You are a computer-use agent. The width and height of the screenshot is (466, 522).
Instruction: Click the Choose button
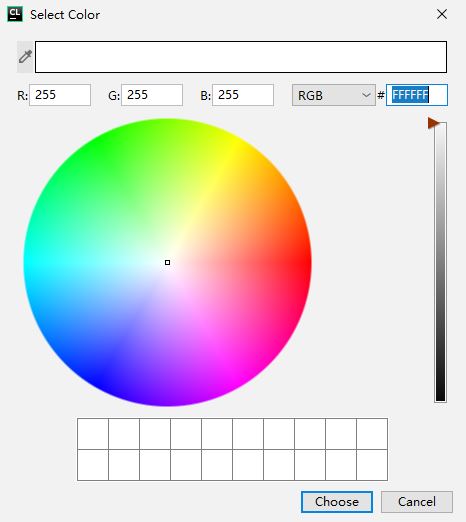point(337,502)
